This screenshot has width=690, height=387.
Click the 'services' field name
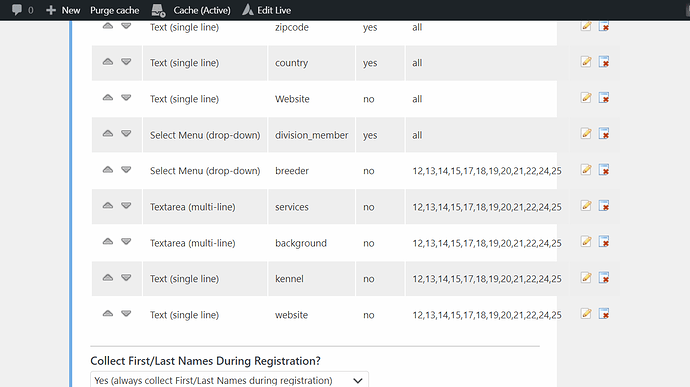coord(292,207)
